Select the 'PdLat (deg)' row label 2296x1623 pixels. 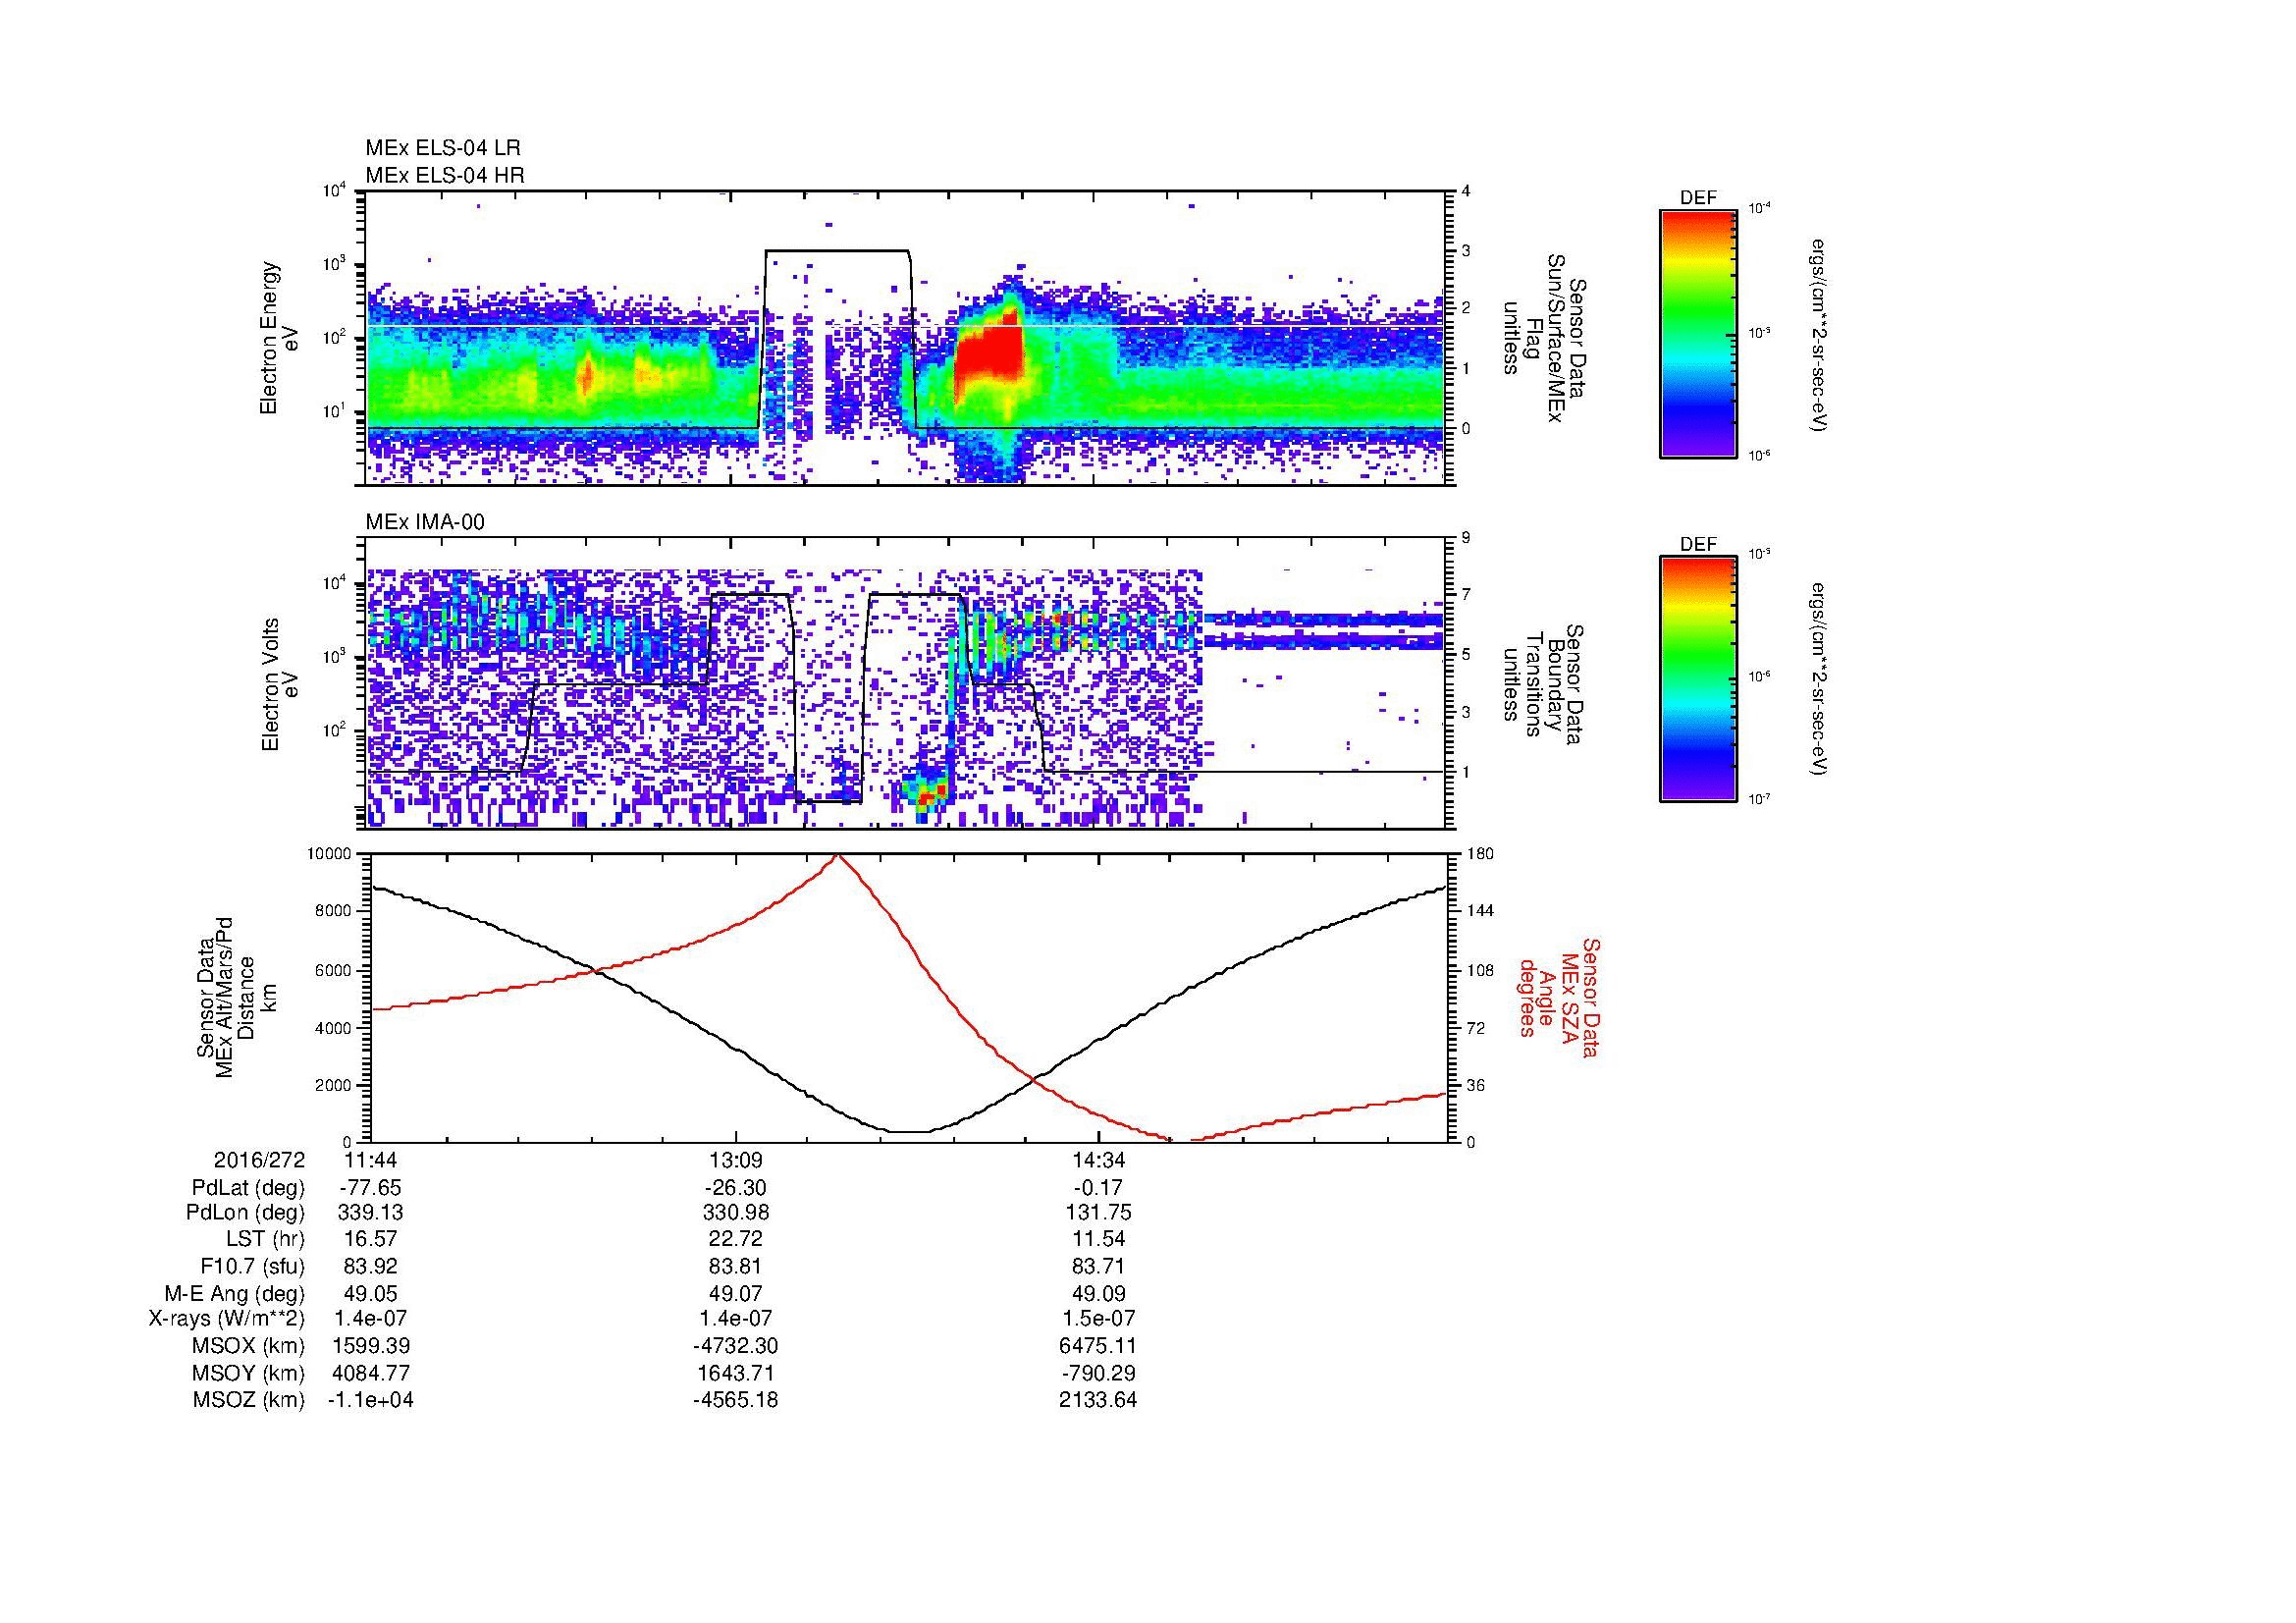tap(248, 1188)
